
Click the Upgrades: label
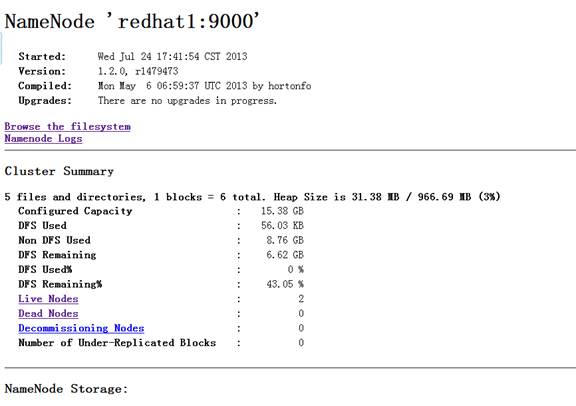45,101
